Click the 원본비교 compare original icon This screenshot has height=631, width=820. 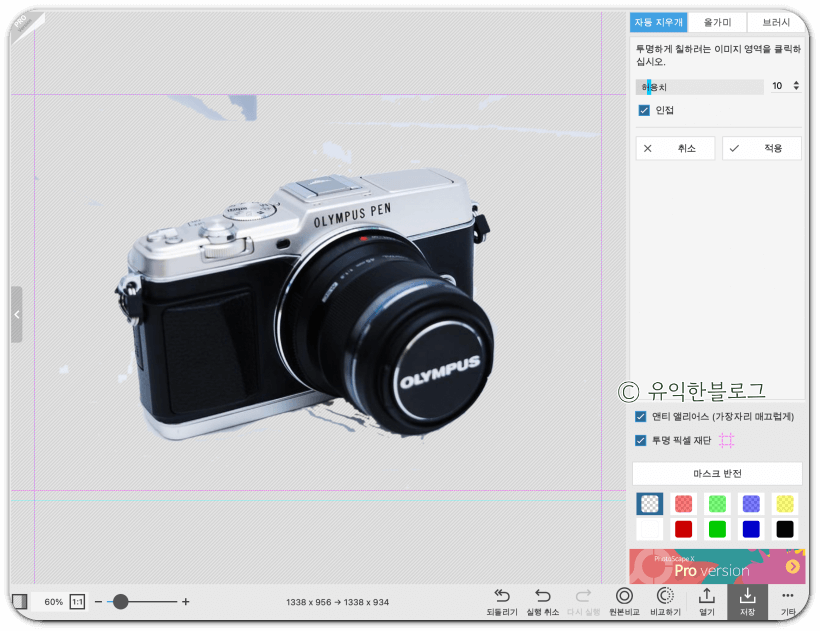(x=624, y=602)
